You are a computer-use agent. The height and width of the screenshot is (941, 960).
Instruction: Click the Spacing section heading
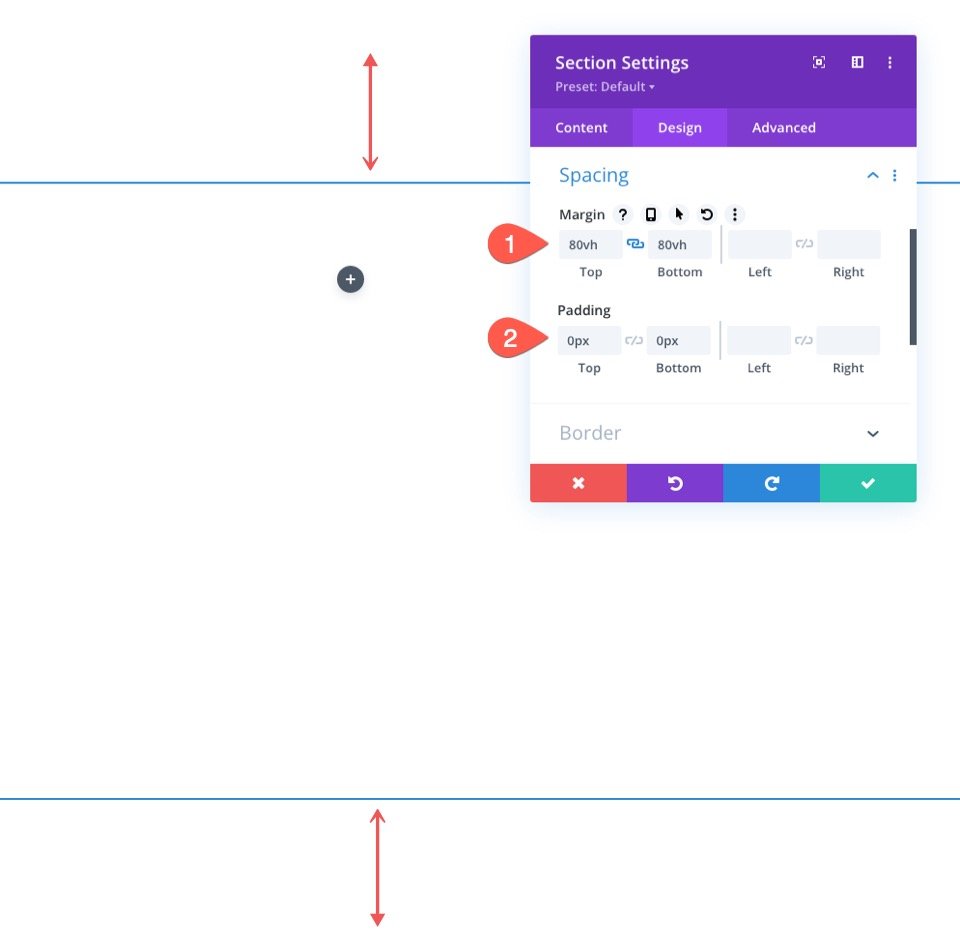click(594, 176)
